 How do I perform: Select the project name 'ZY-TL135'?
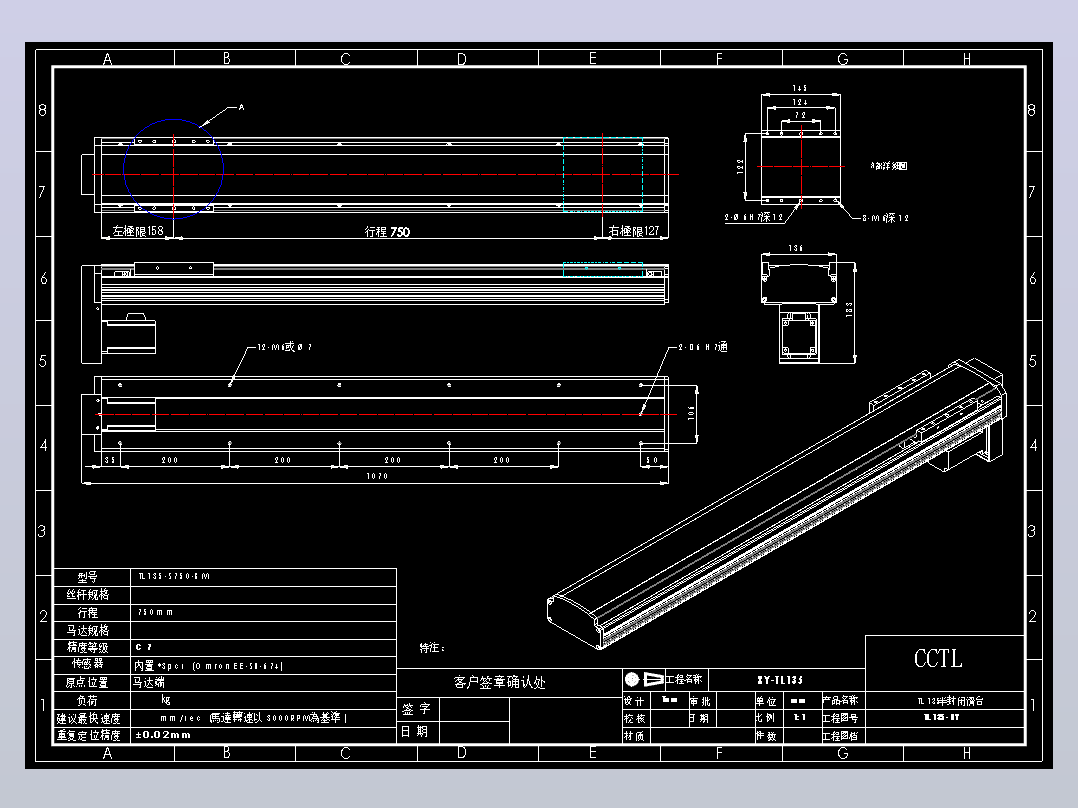[780, 680]
